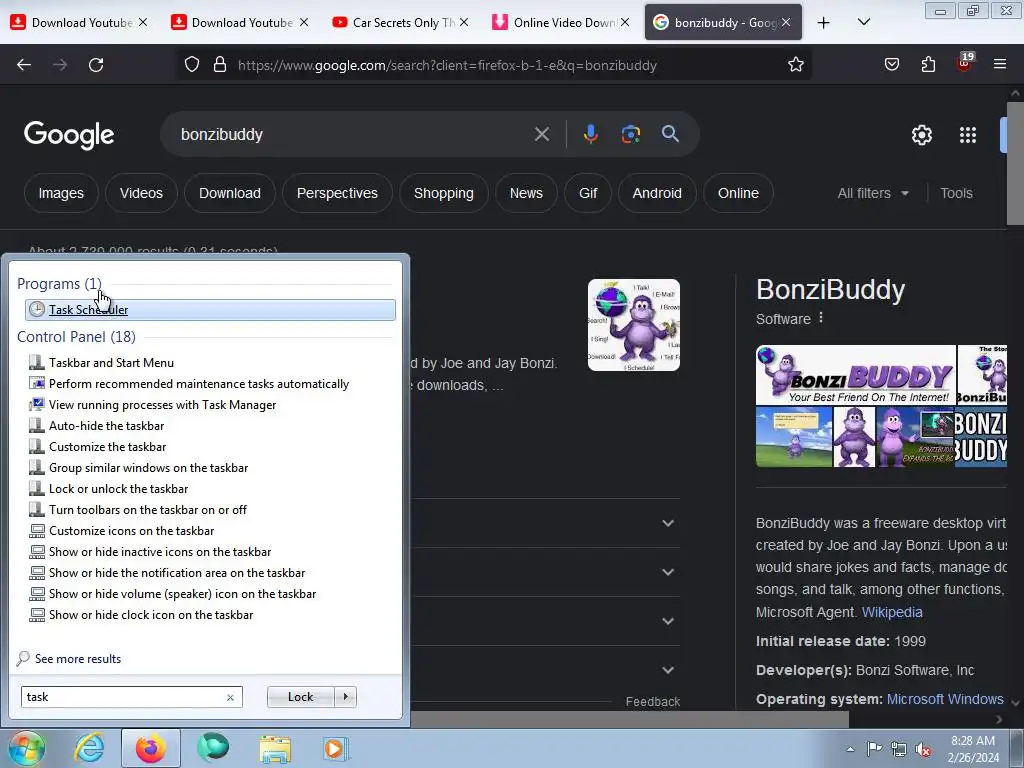Click the Firefox address bar URL

point(447,65)
